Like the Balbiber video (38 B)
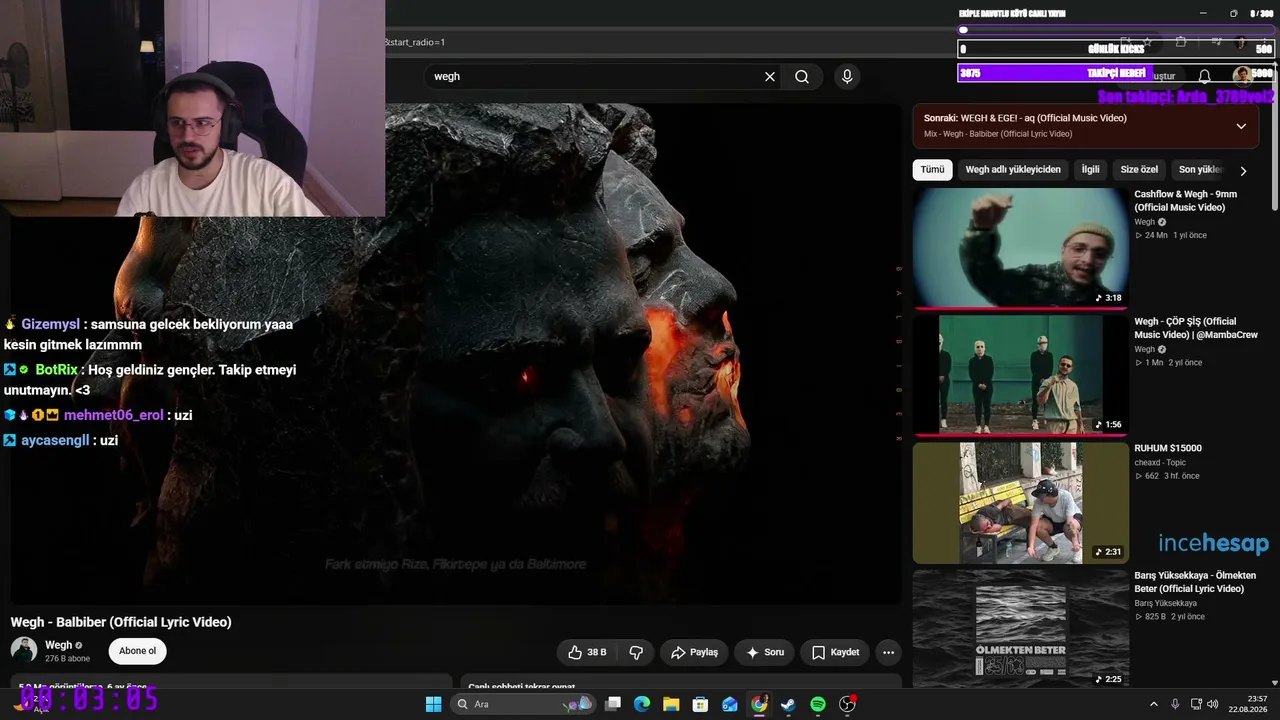 click(x=588, y=652)
